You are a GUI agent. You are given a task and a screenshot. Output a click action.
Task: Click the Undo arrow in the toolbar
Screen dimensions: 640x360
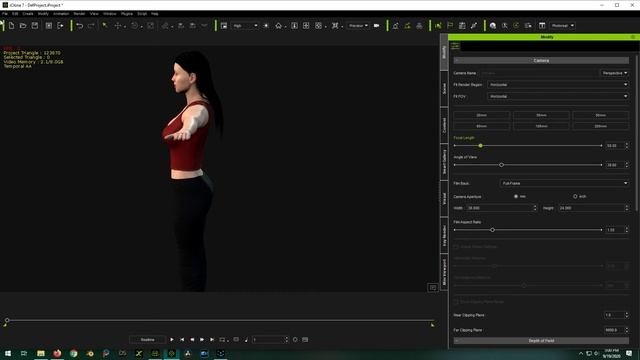[80, 26]
